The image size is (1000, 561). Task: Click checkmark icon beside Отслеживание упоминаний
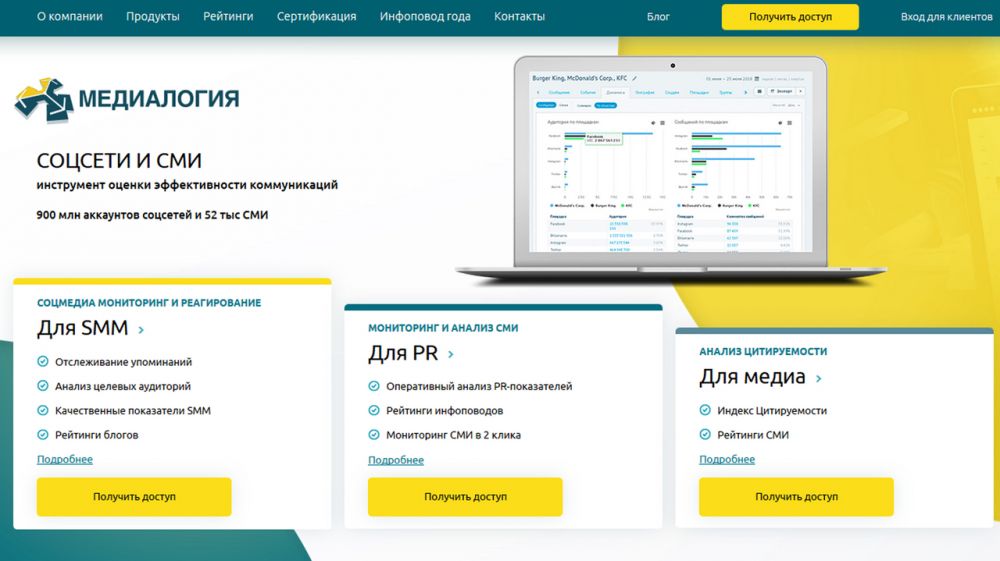click(43, 362)
